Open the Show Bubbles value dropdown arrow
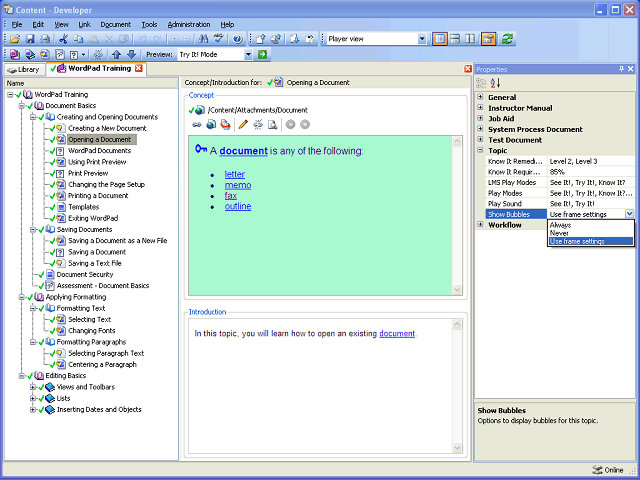The width and height of the screenshot is (640, 480). [x=629, y=214]
